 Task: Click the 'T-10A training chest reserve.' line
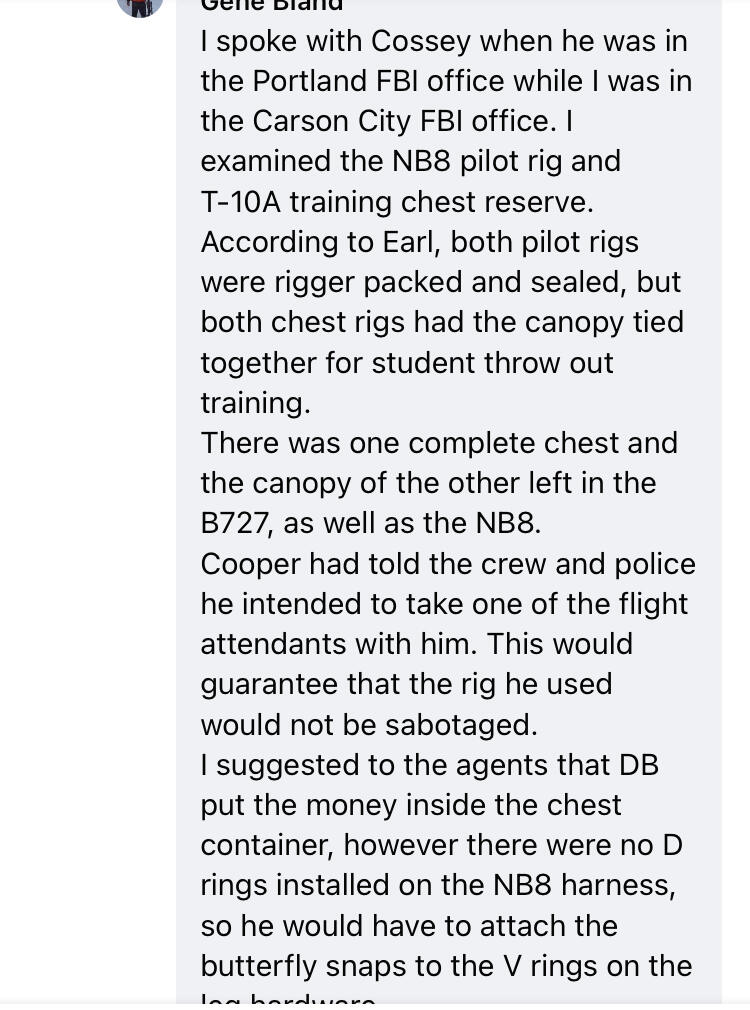[x=397, y=202]
